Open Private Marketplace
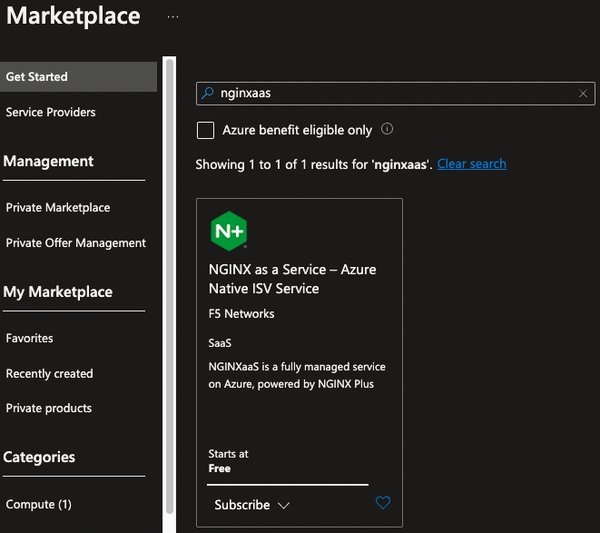 pyautogui.click(x=58, y=207)
